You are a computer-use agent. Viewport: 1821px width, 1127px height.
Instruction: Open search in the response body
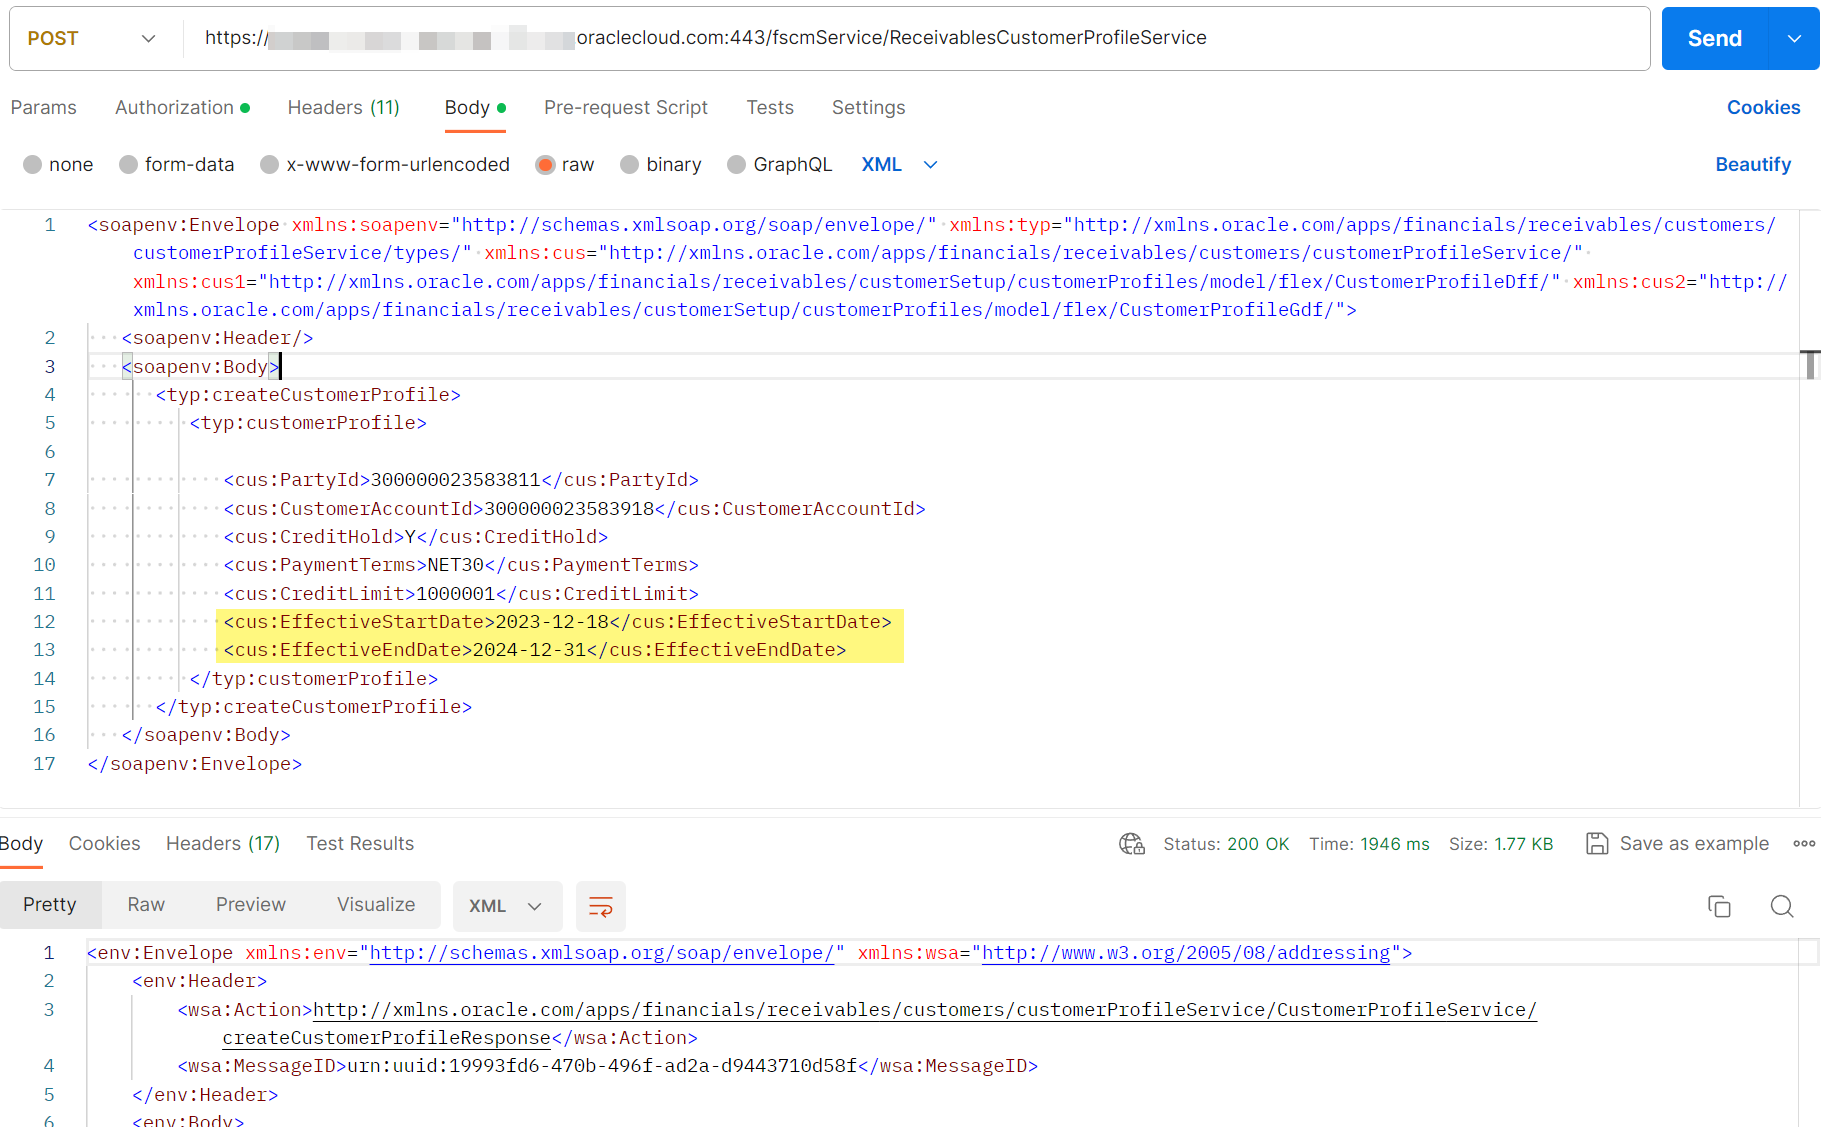pyautogui.click(x=1782, y=906)
